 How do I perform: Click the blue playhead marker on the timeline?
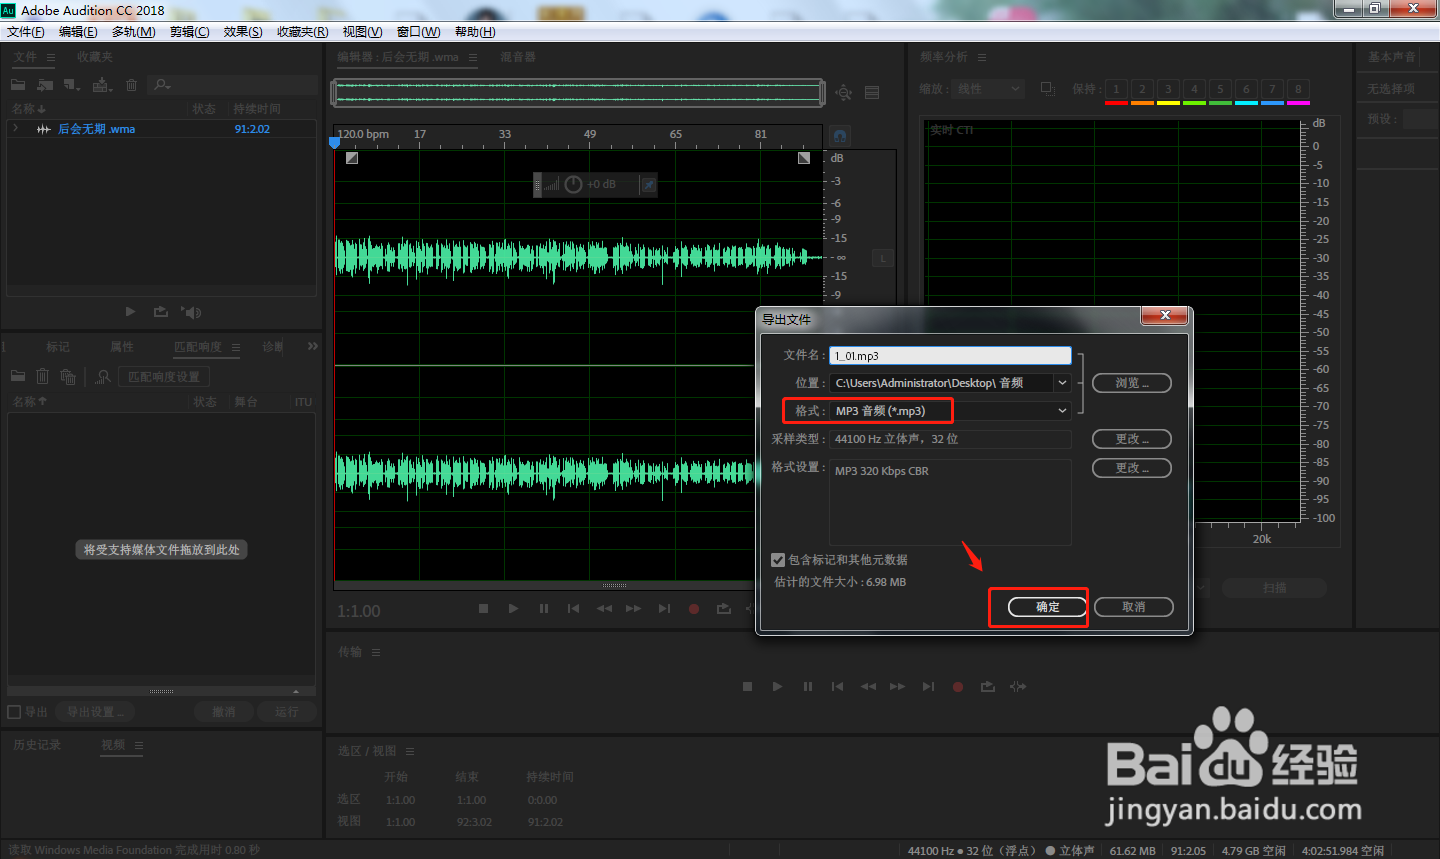pos(334,143)
